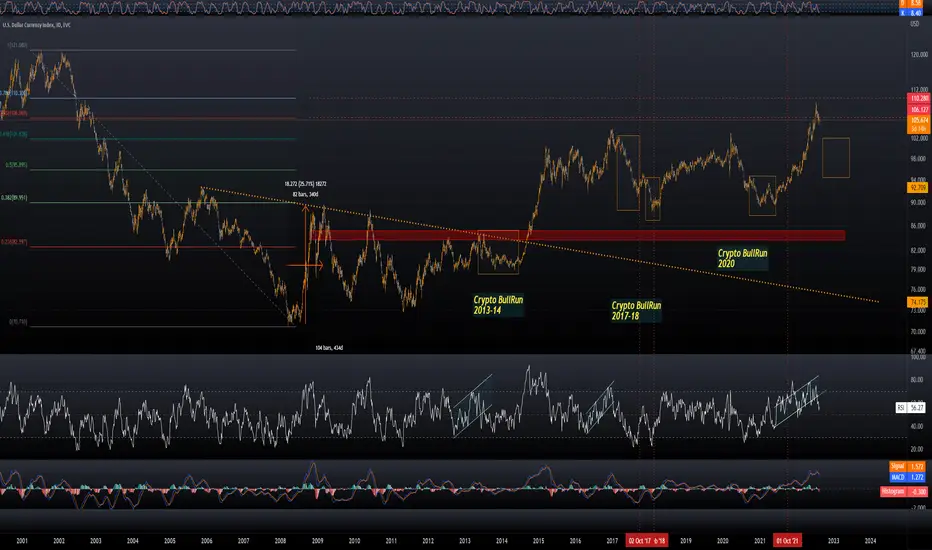
Task: Select the Crypto BullRun 2020 annotation
Action: click(742, 259)
